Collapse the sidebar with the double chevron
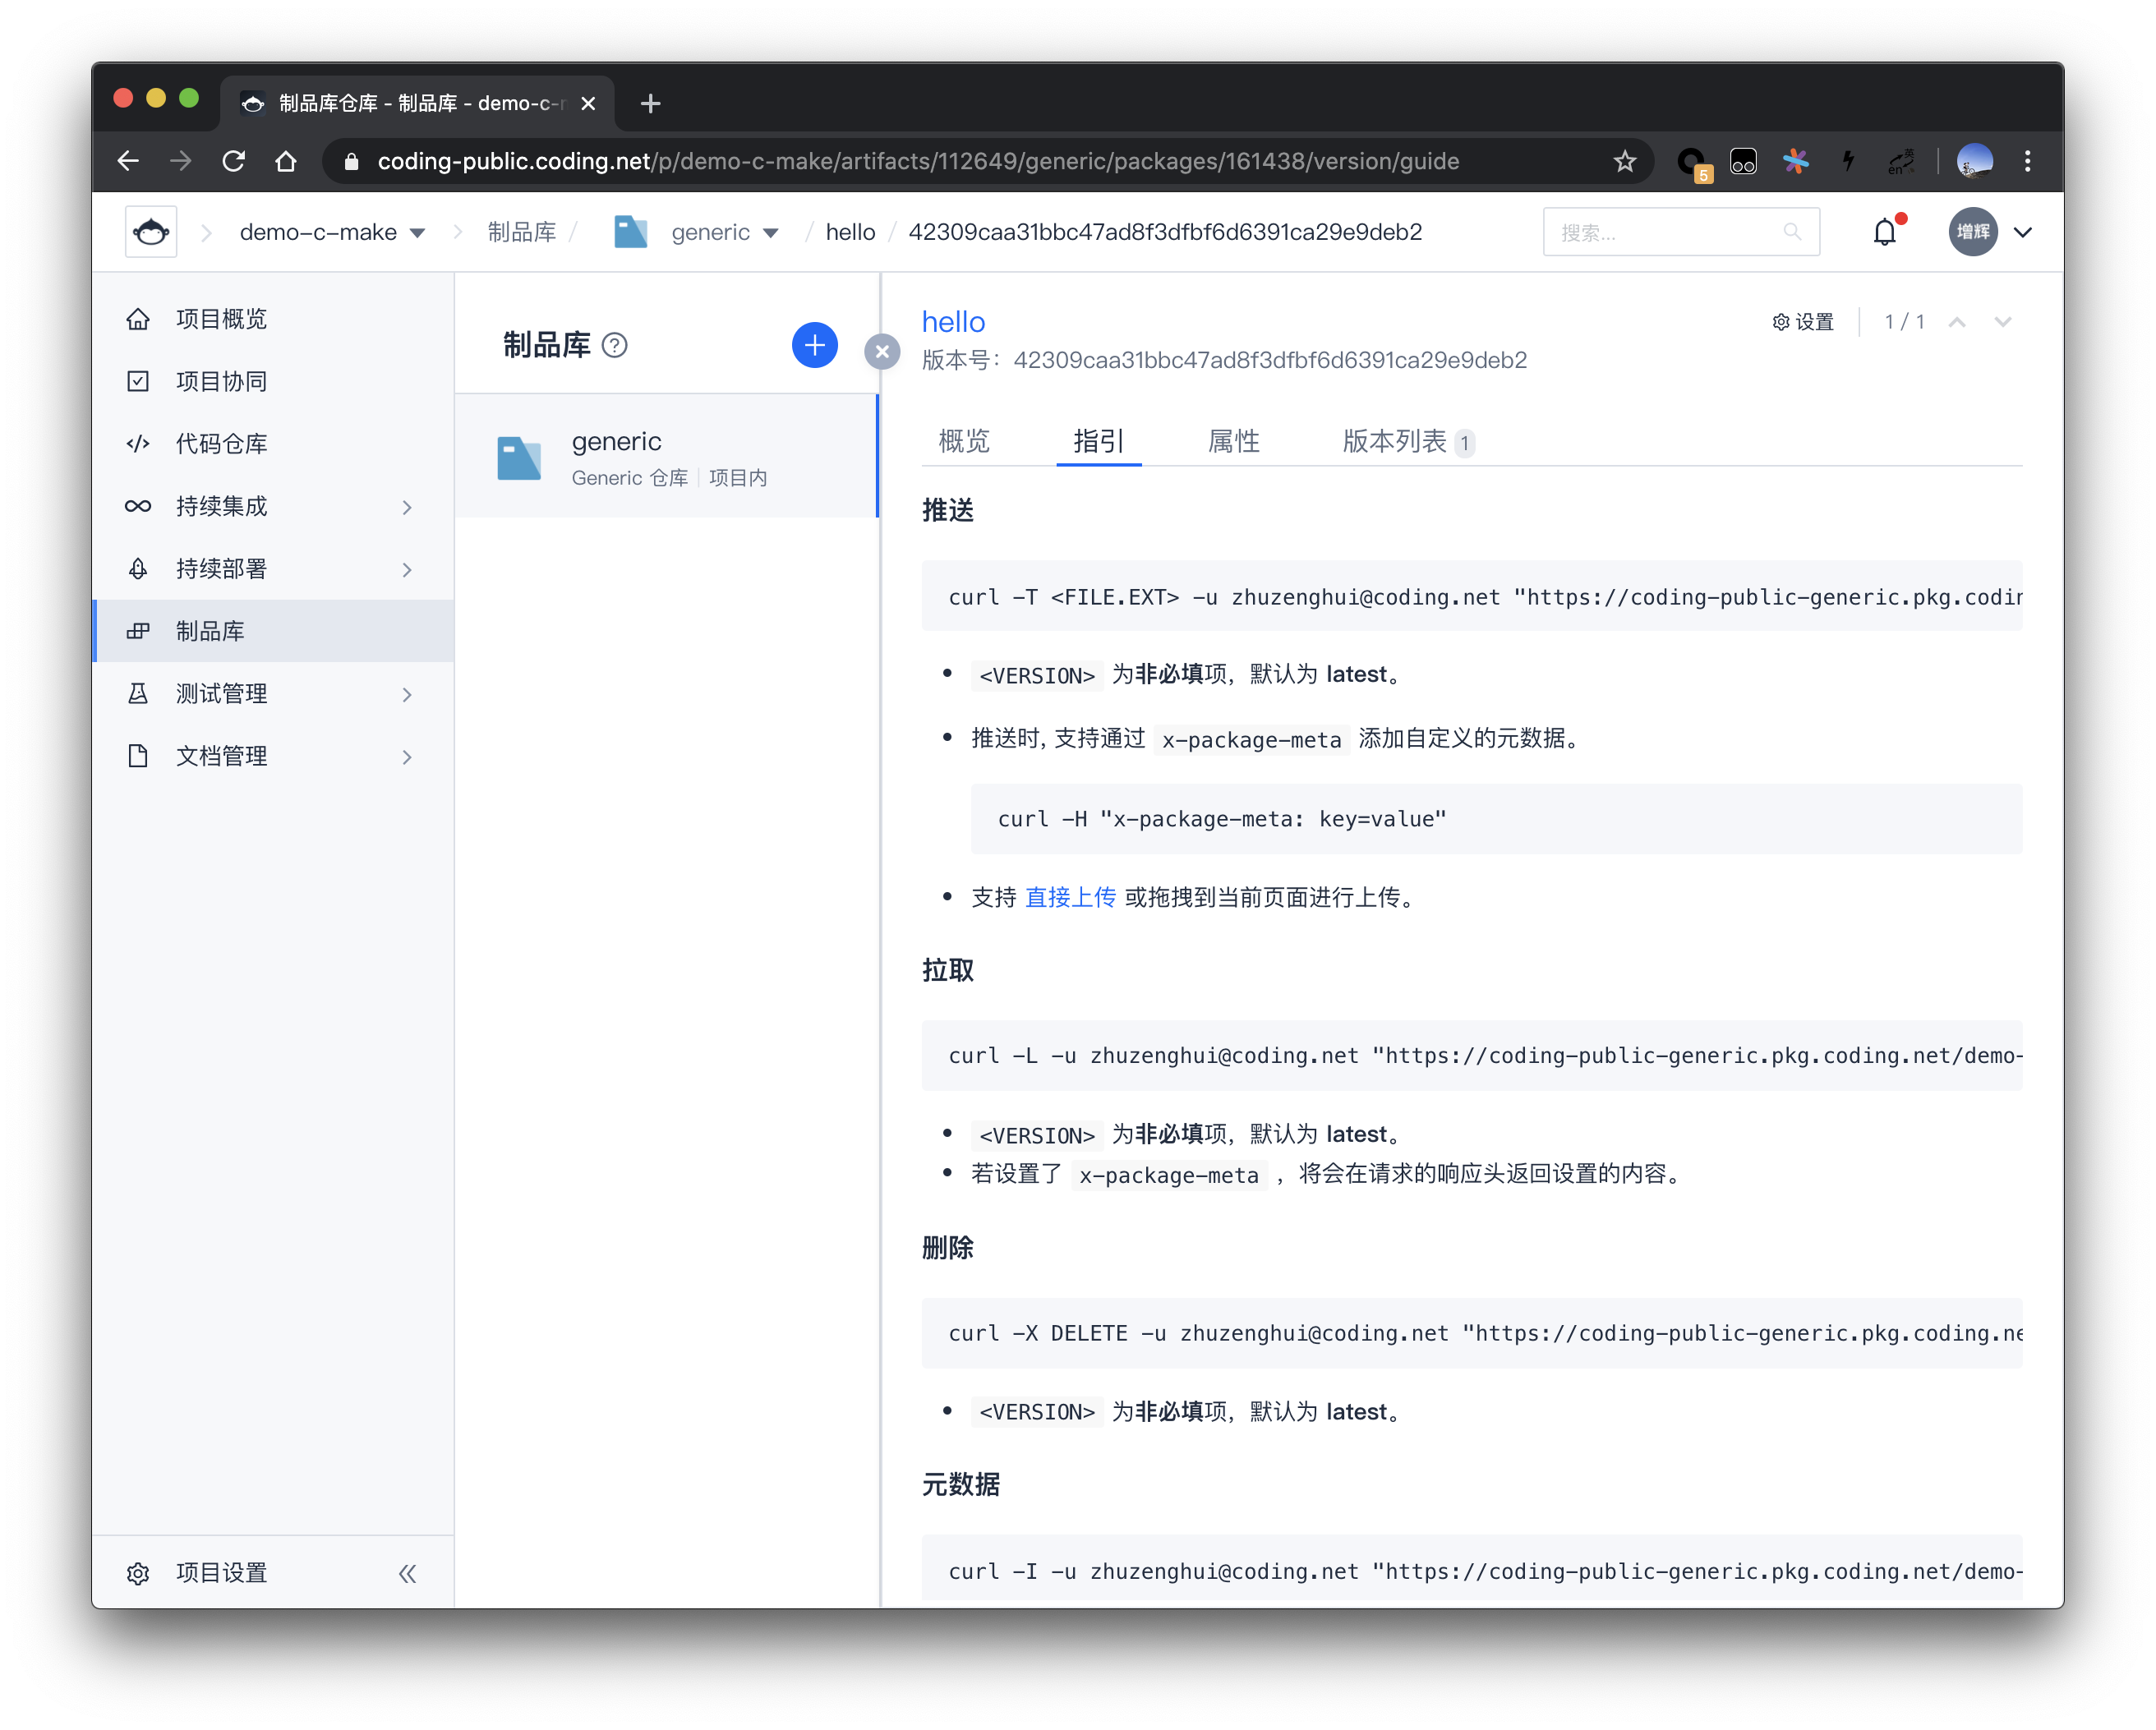Viewport: 2156px width, 1730px height. coord(407,1573)
